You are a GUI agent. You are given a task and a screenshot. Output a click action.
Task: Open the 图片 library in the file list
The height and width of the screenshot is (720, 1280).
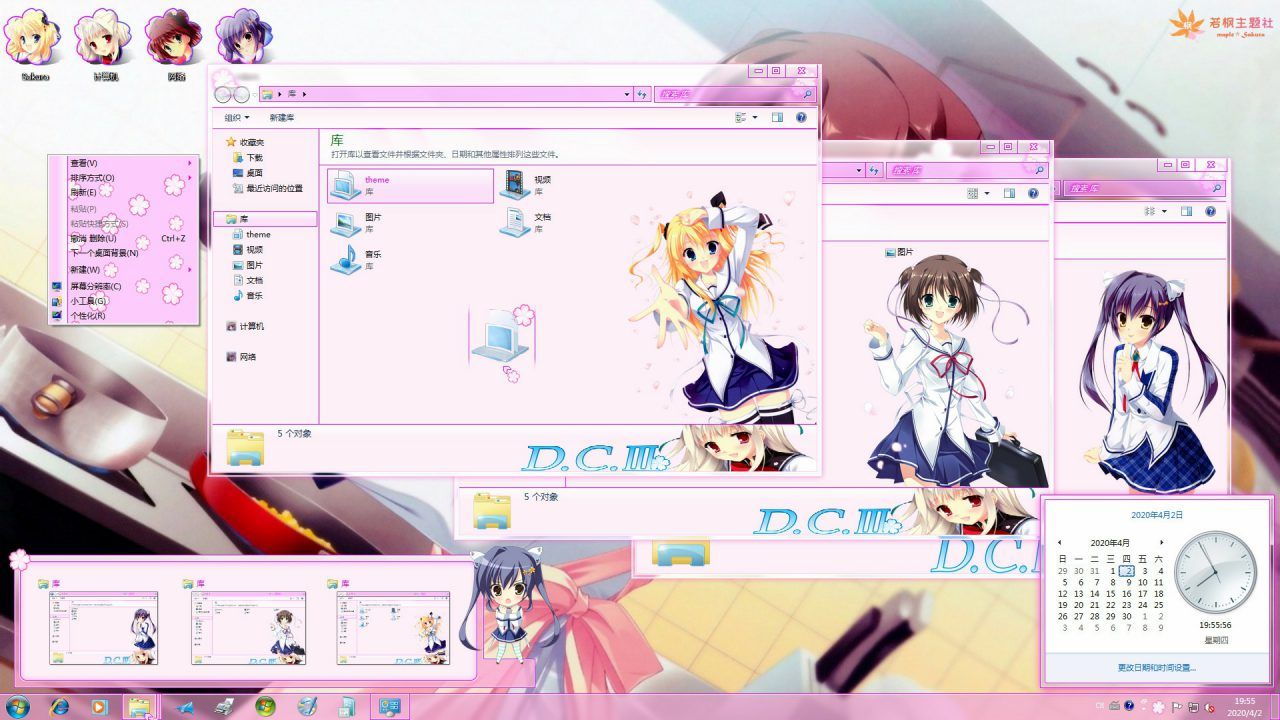click(358, 222)
